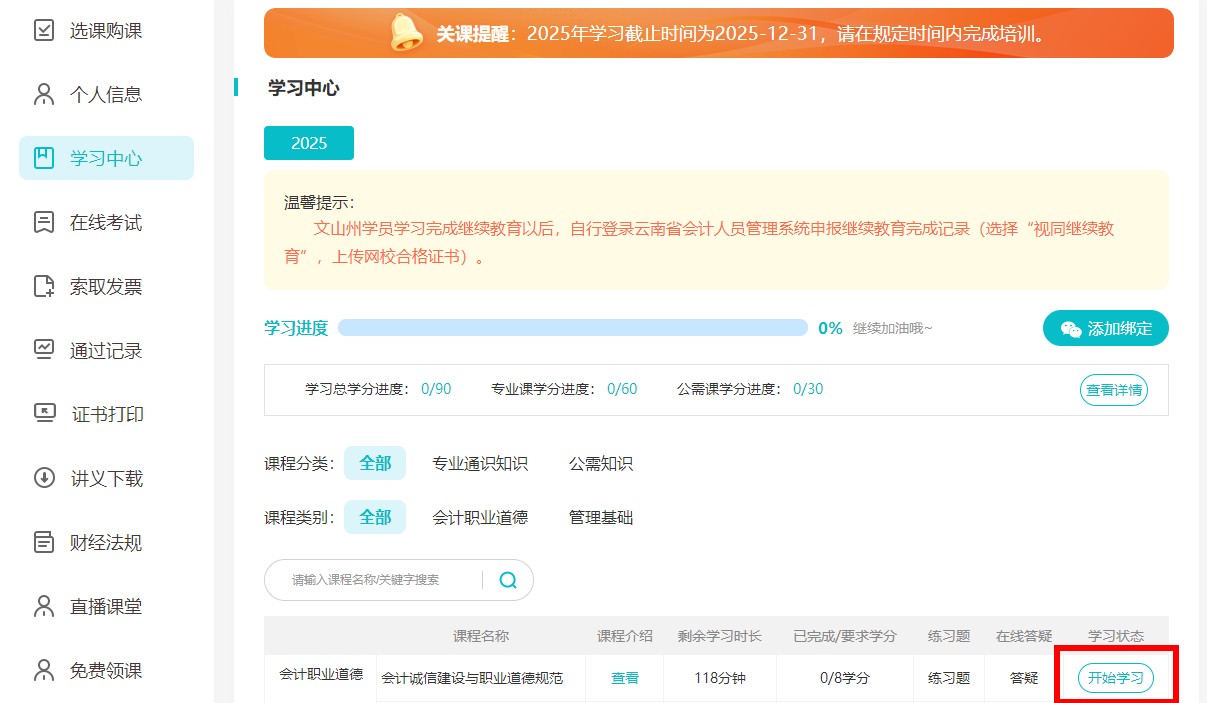Select 全部 under 课程分类
The width and height of the screenshot is (1207, 703).
click(375, 463)
